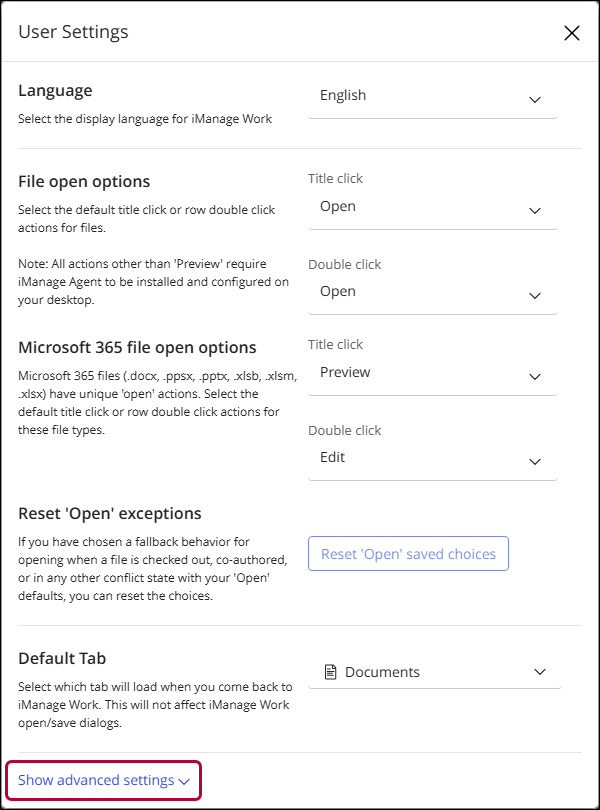Click the Language heading
Image resolution: width=600 pixels, height=810 pixels.
pos(55,90)
